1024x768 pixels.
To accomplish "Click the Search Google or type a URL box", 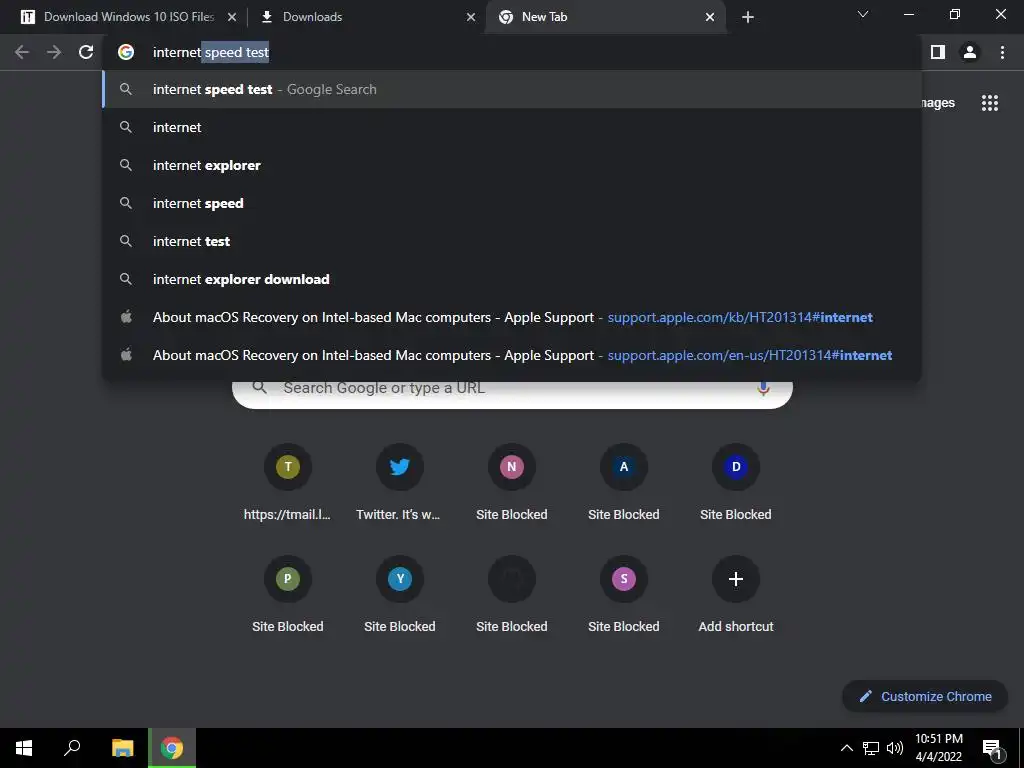I will (x=512, y=393).
